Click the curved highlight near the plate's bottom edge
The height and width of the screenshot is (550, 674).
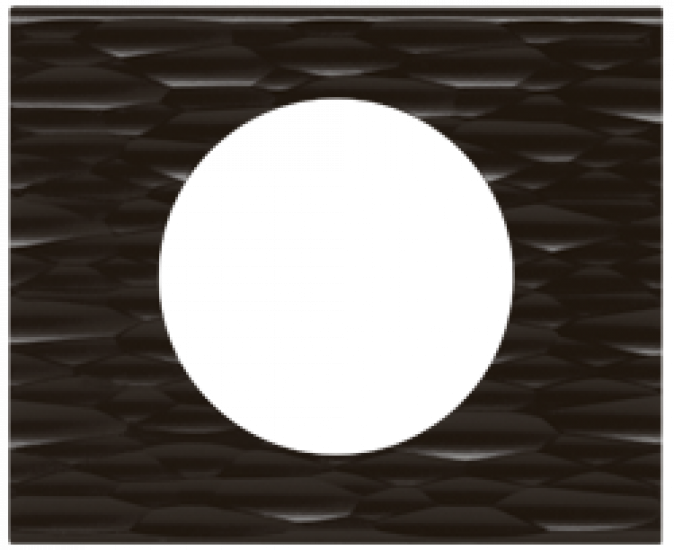click(307, 518)
